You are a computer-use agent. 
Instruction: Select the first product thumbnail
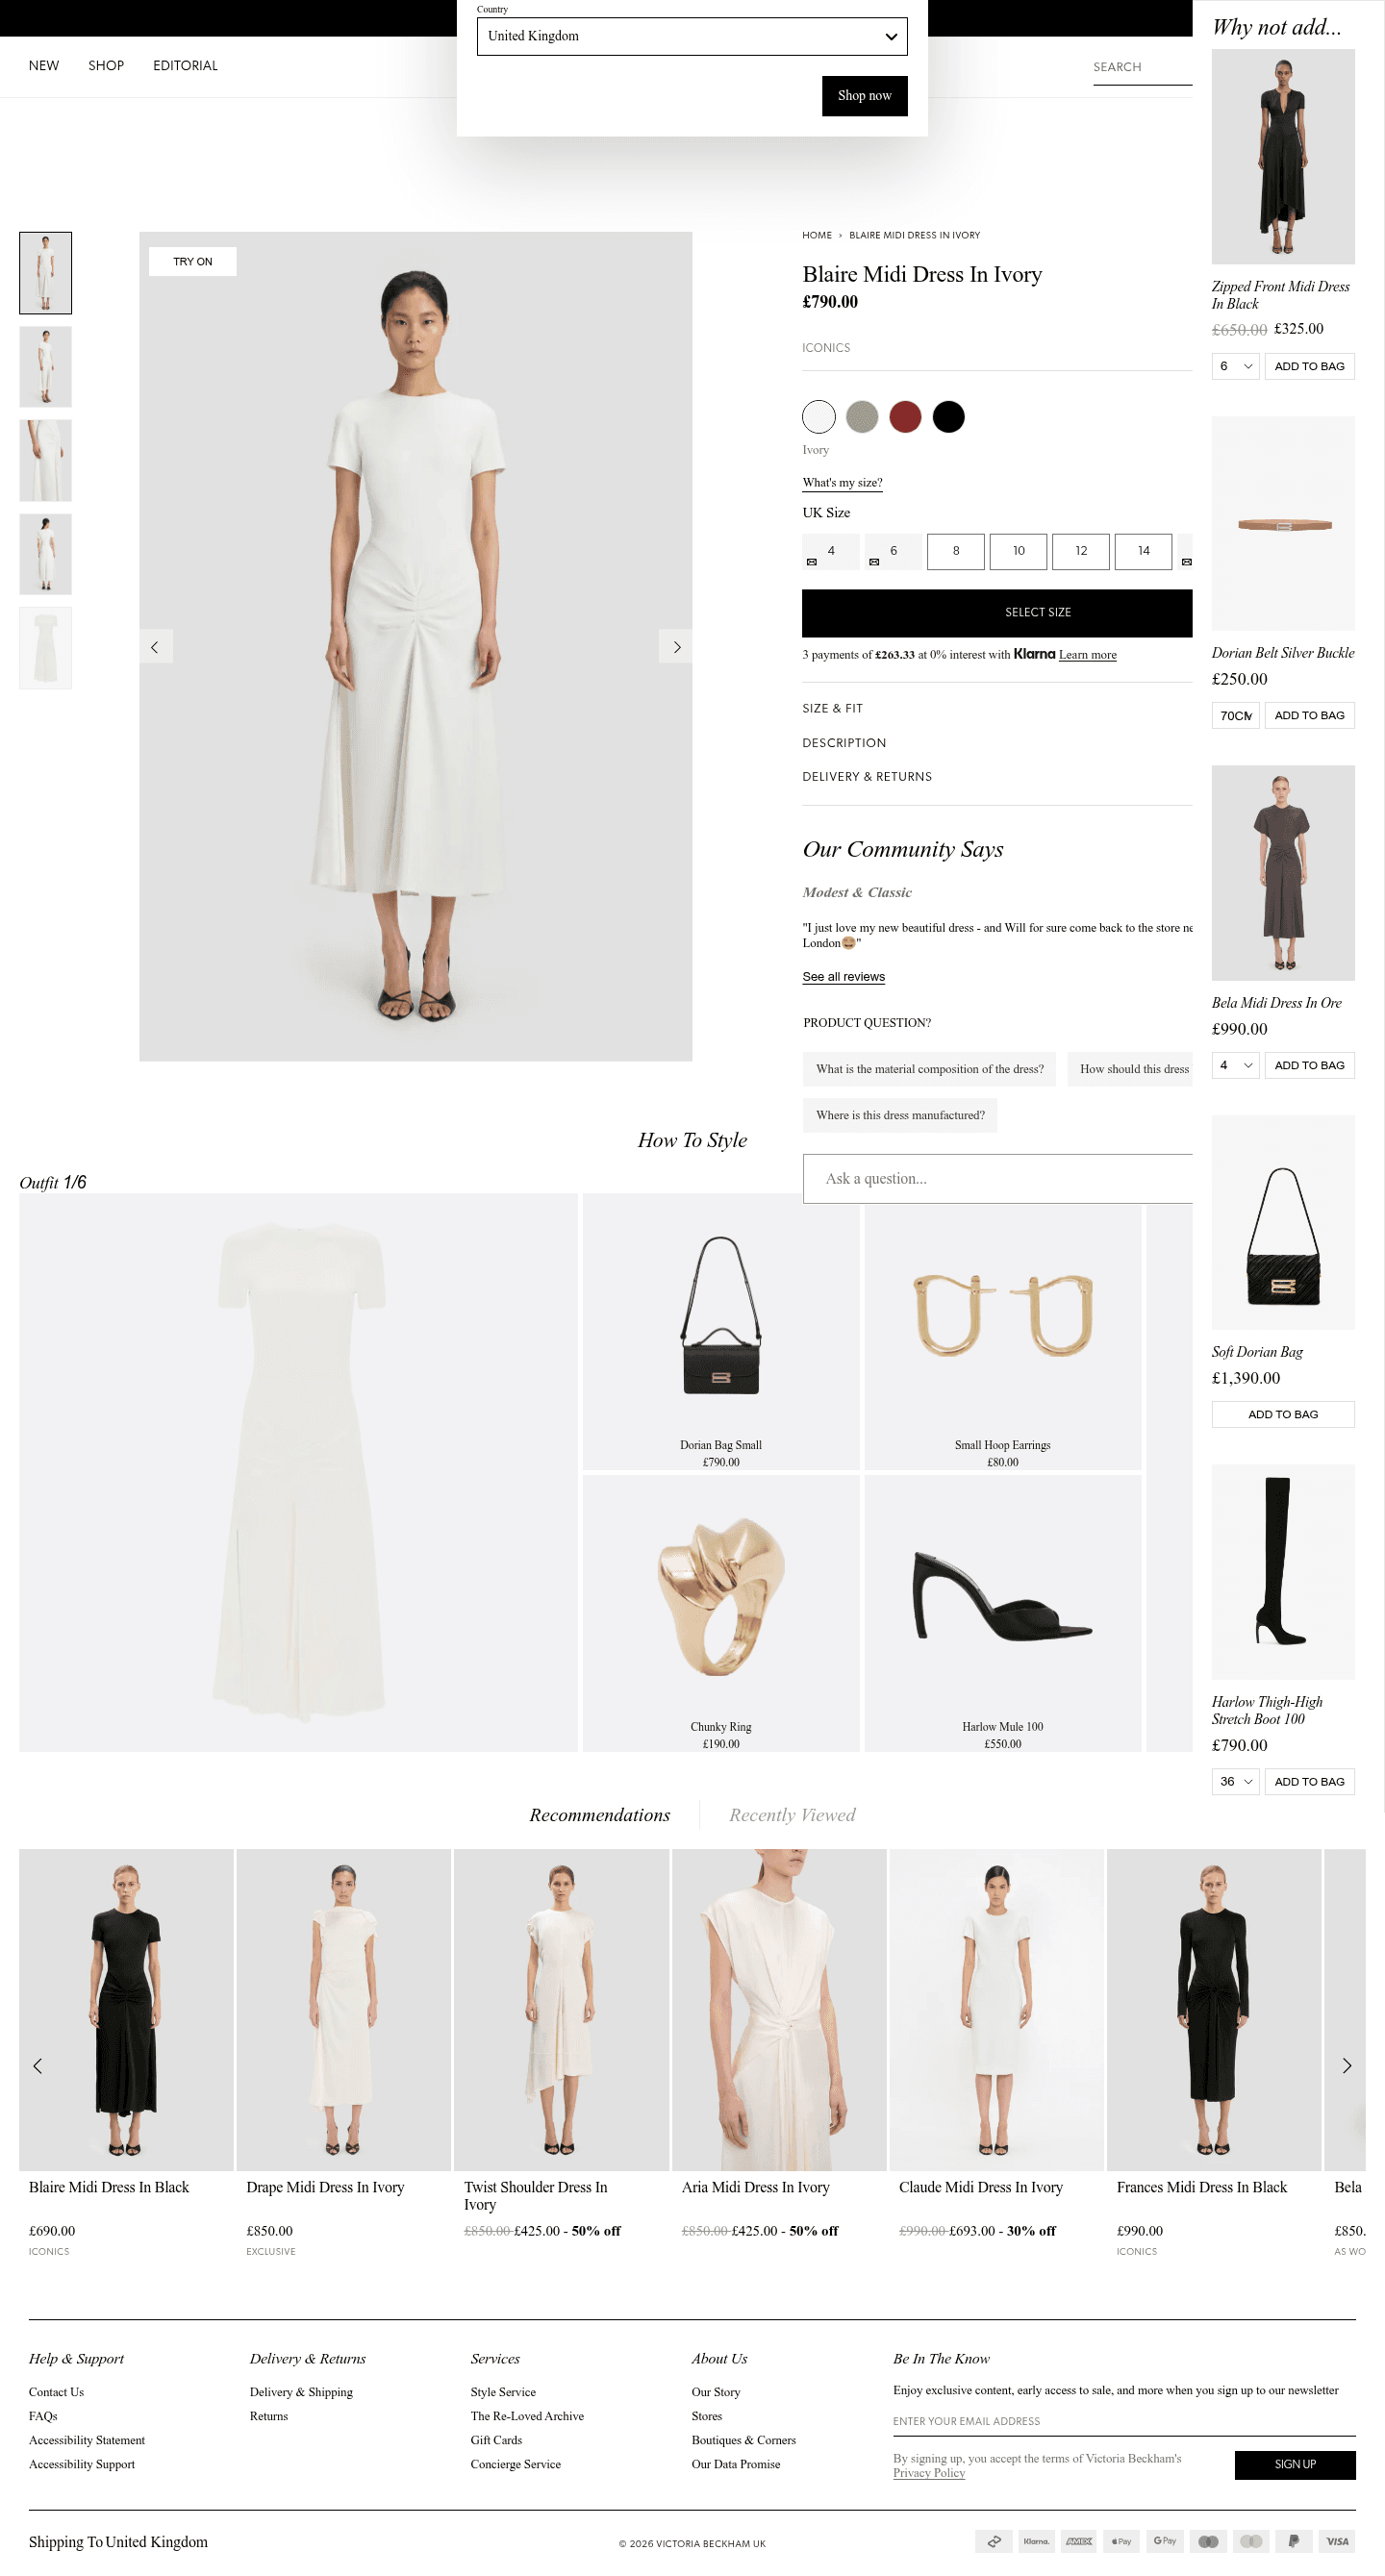pos(46,273)
